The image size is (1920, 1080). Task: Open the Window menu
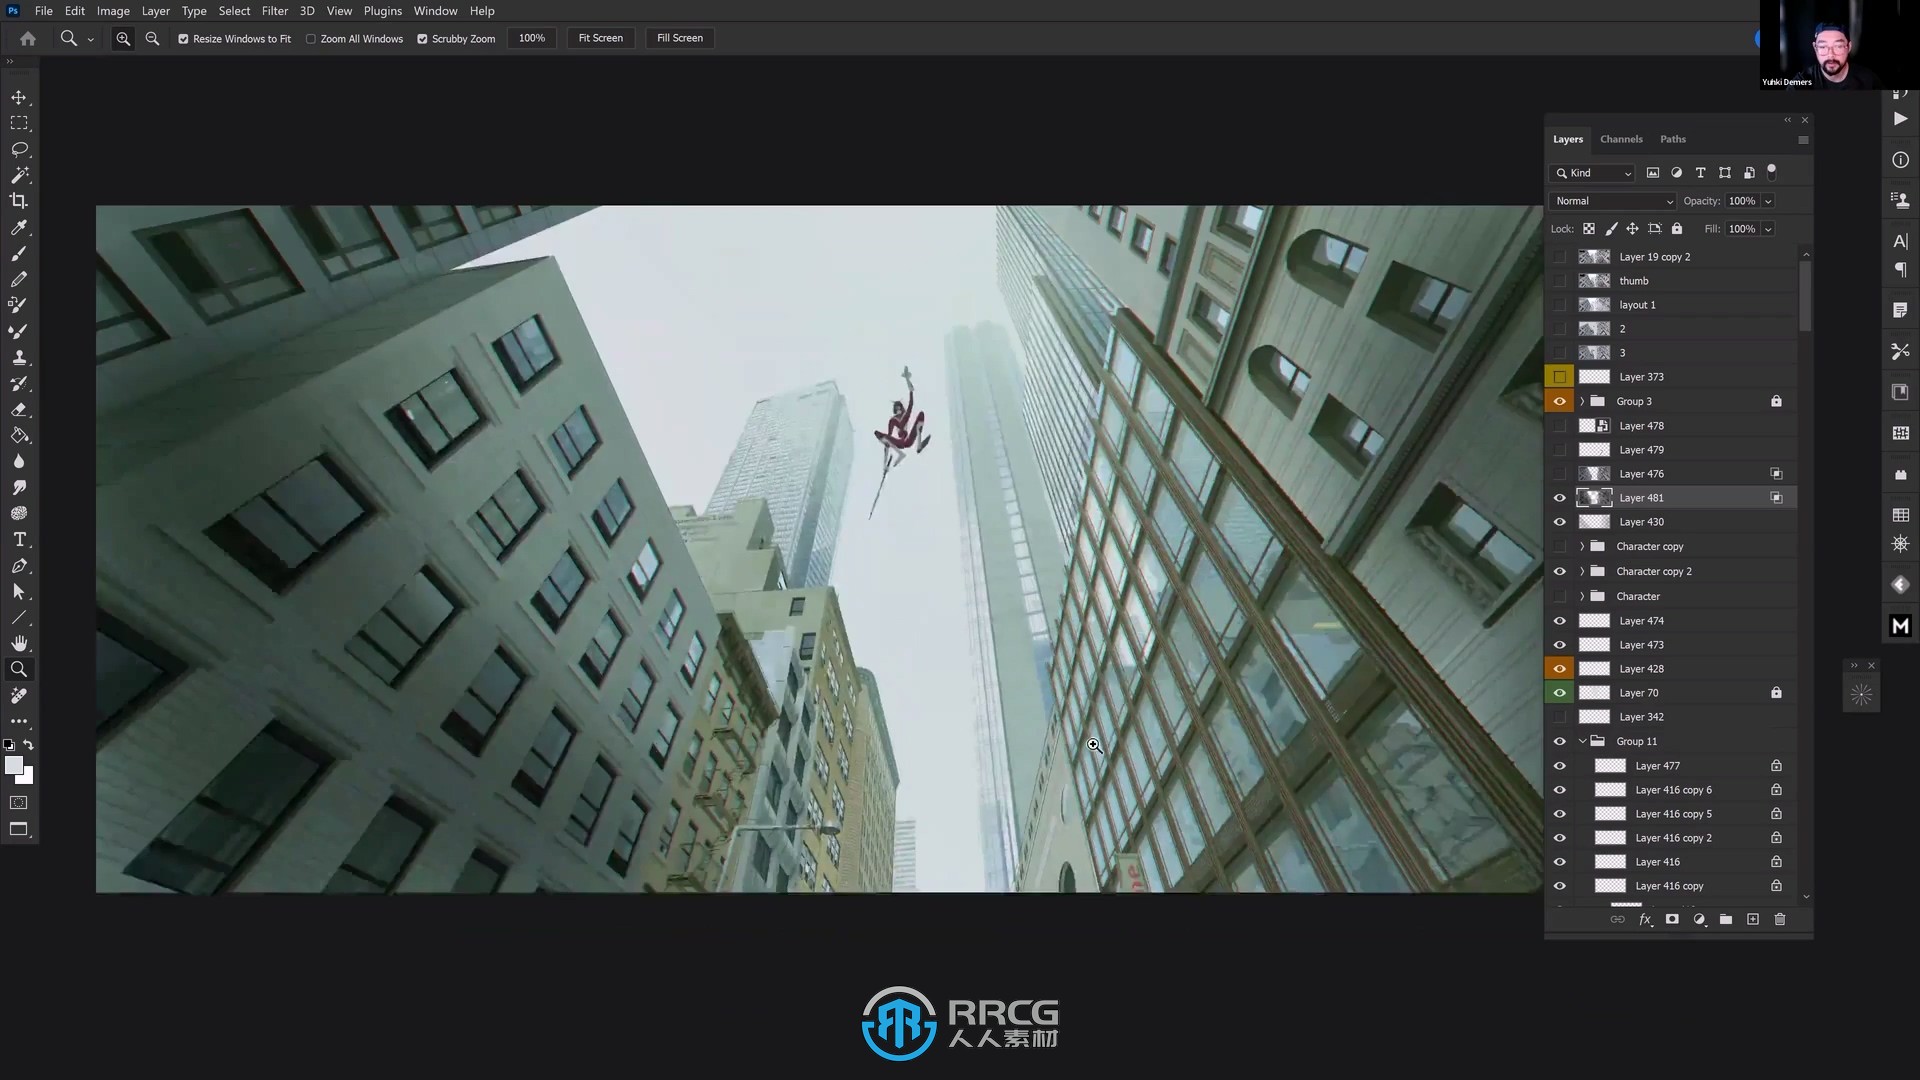(435, 11)
